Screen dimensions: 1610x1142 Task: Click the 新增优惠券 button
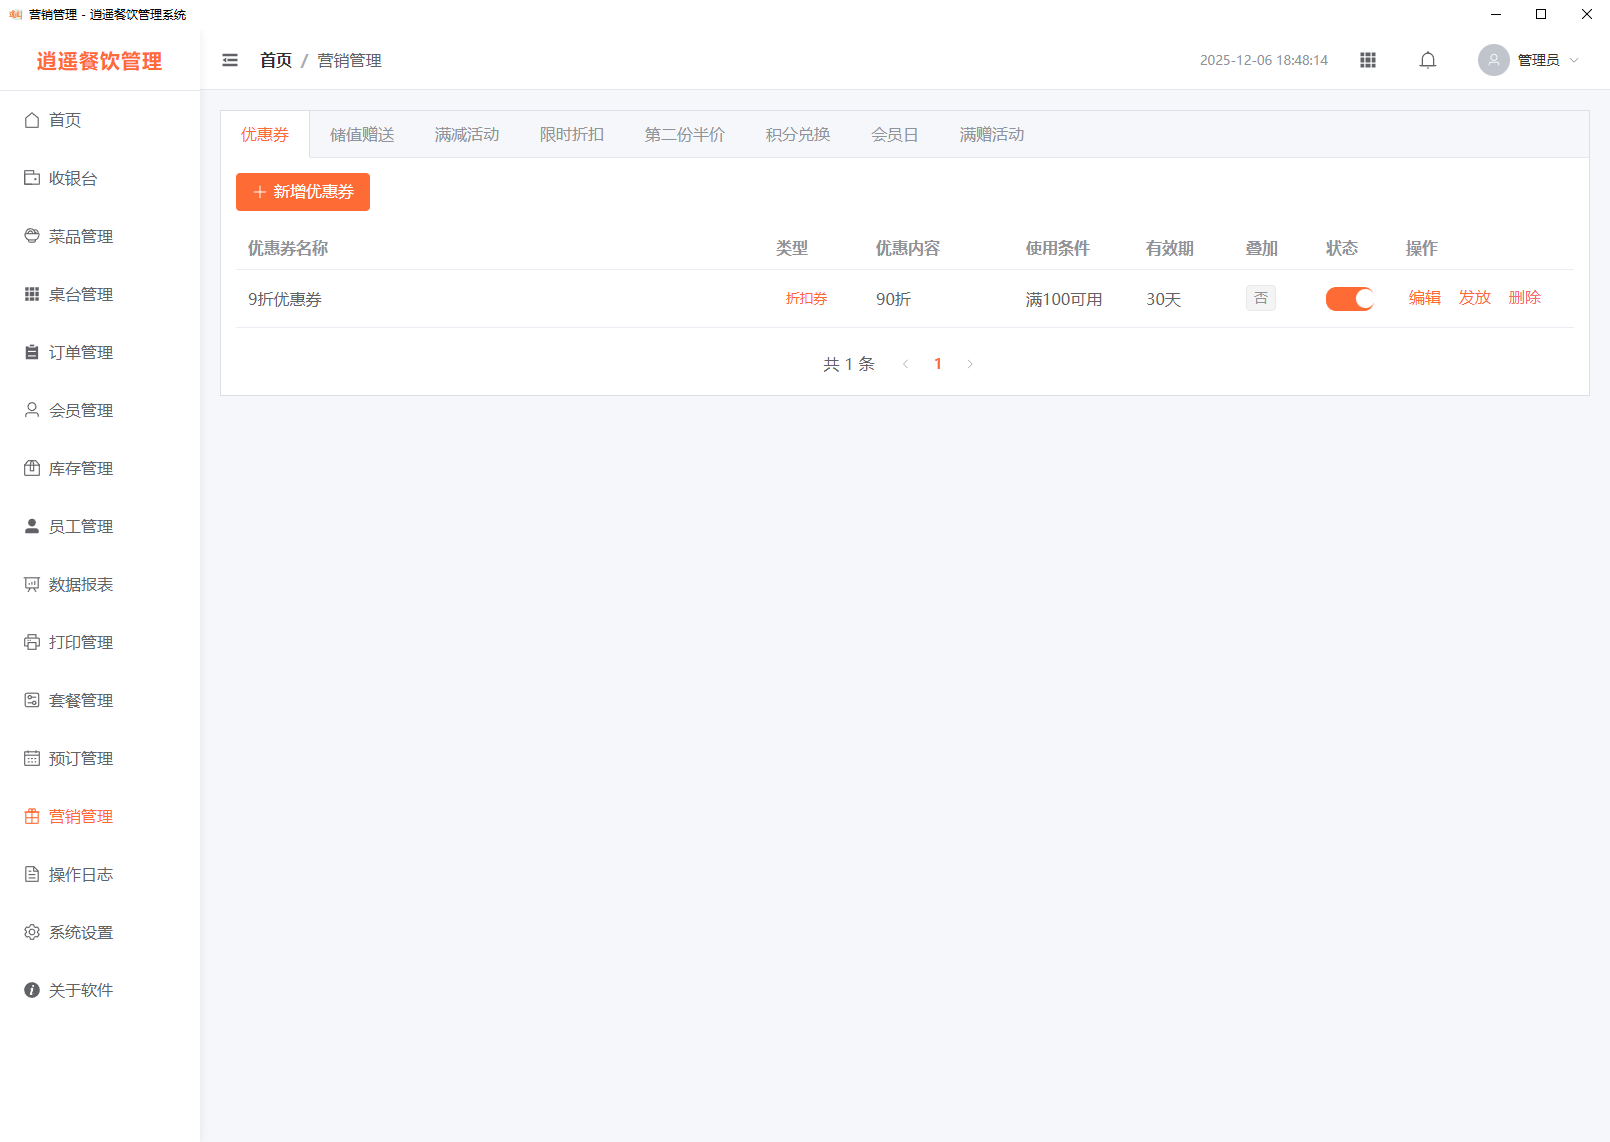pyautogui.click(x=303, y=192)
